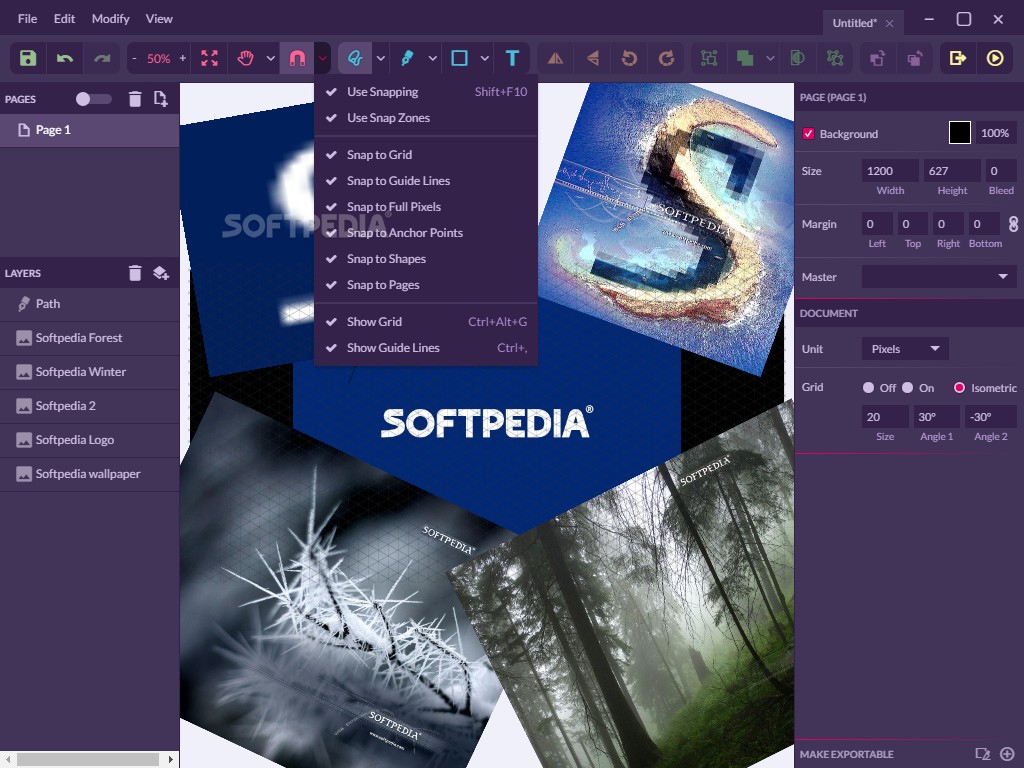Viewport: 1024px width, 768px height.
Task: Uncheck the page Background checkbox
Action: (x=808, y=133)
